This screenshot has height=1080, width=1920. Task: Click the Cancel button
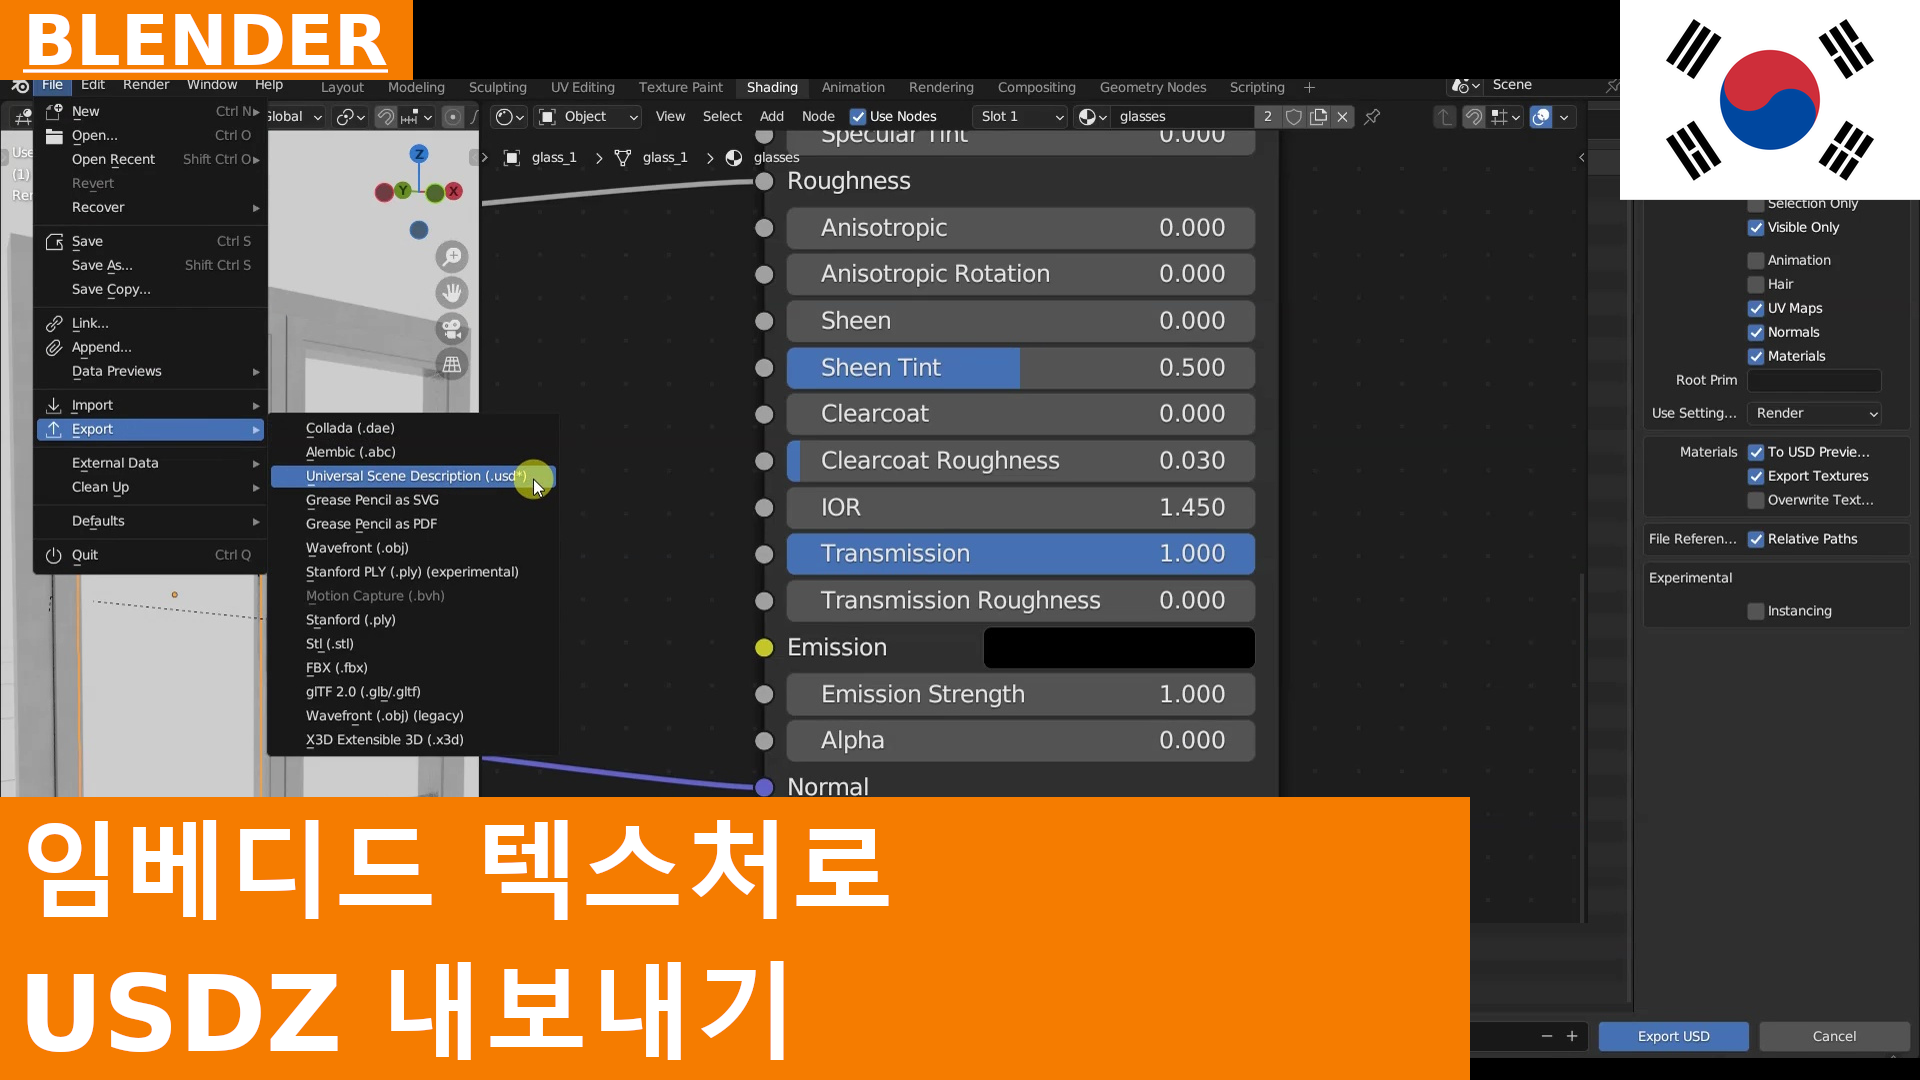click(1834, 1037)
